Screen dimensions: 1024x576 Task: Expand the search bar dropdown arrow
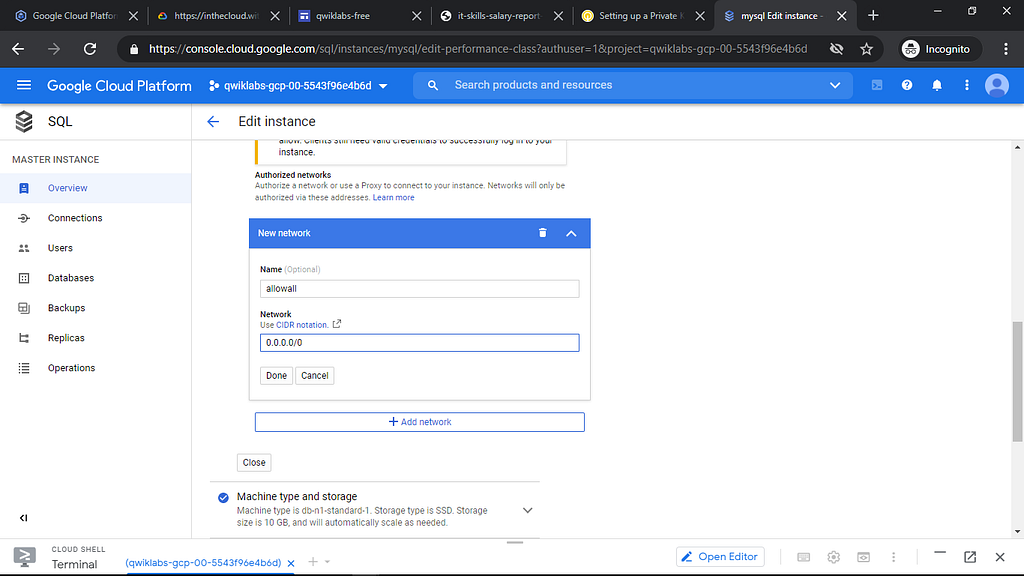(x=835, y=86)
